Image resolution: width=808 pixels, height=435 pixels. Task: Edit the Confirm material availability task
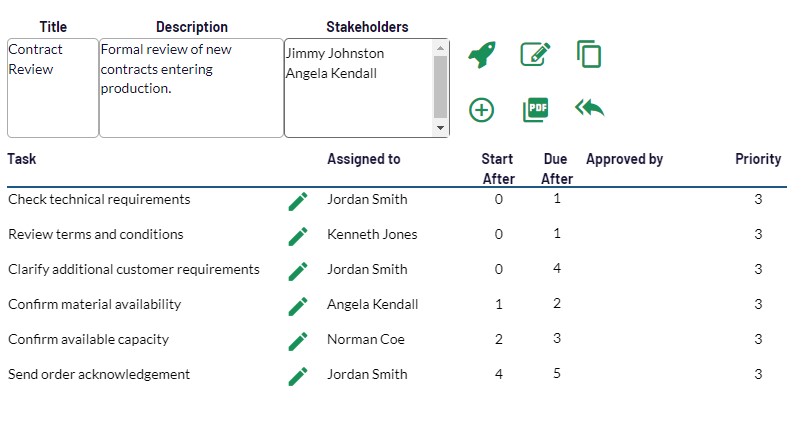click(x=297, y=305)
